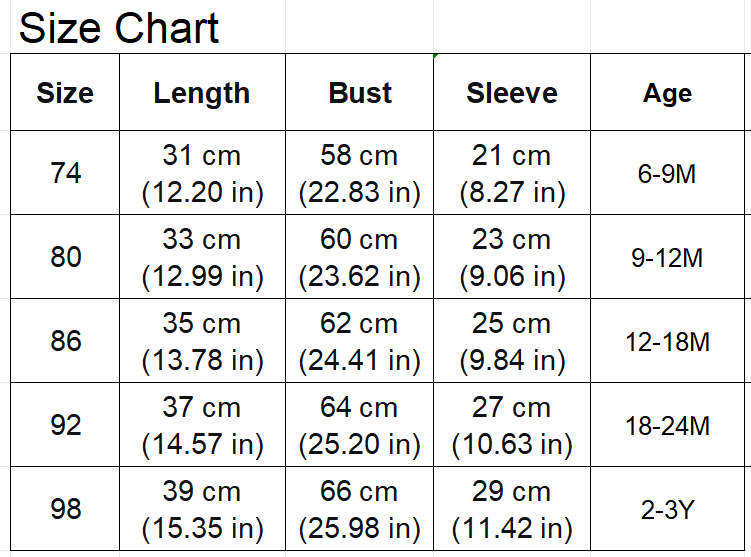Select the 60 cm bust cell
This screenshot has height=557, width=751.
360,257
